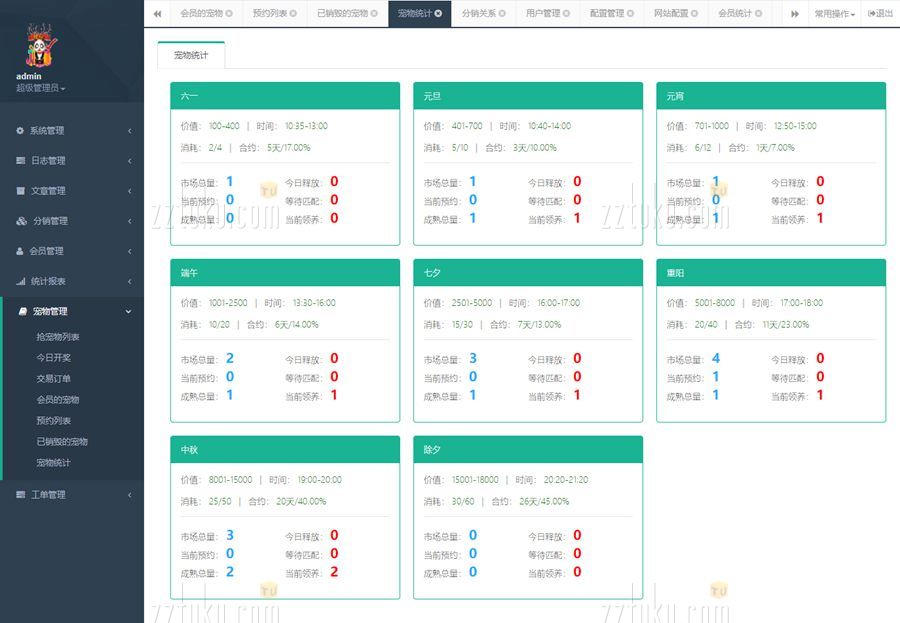The image size is (900, 623).
Task: Open 交易订单 in the sidebar
Action: [54, 379]
